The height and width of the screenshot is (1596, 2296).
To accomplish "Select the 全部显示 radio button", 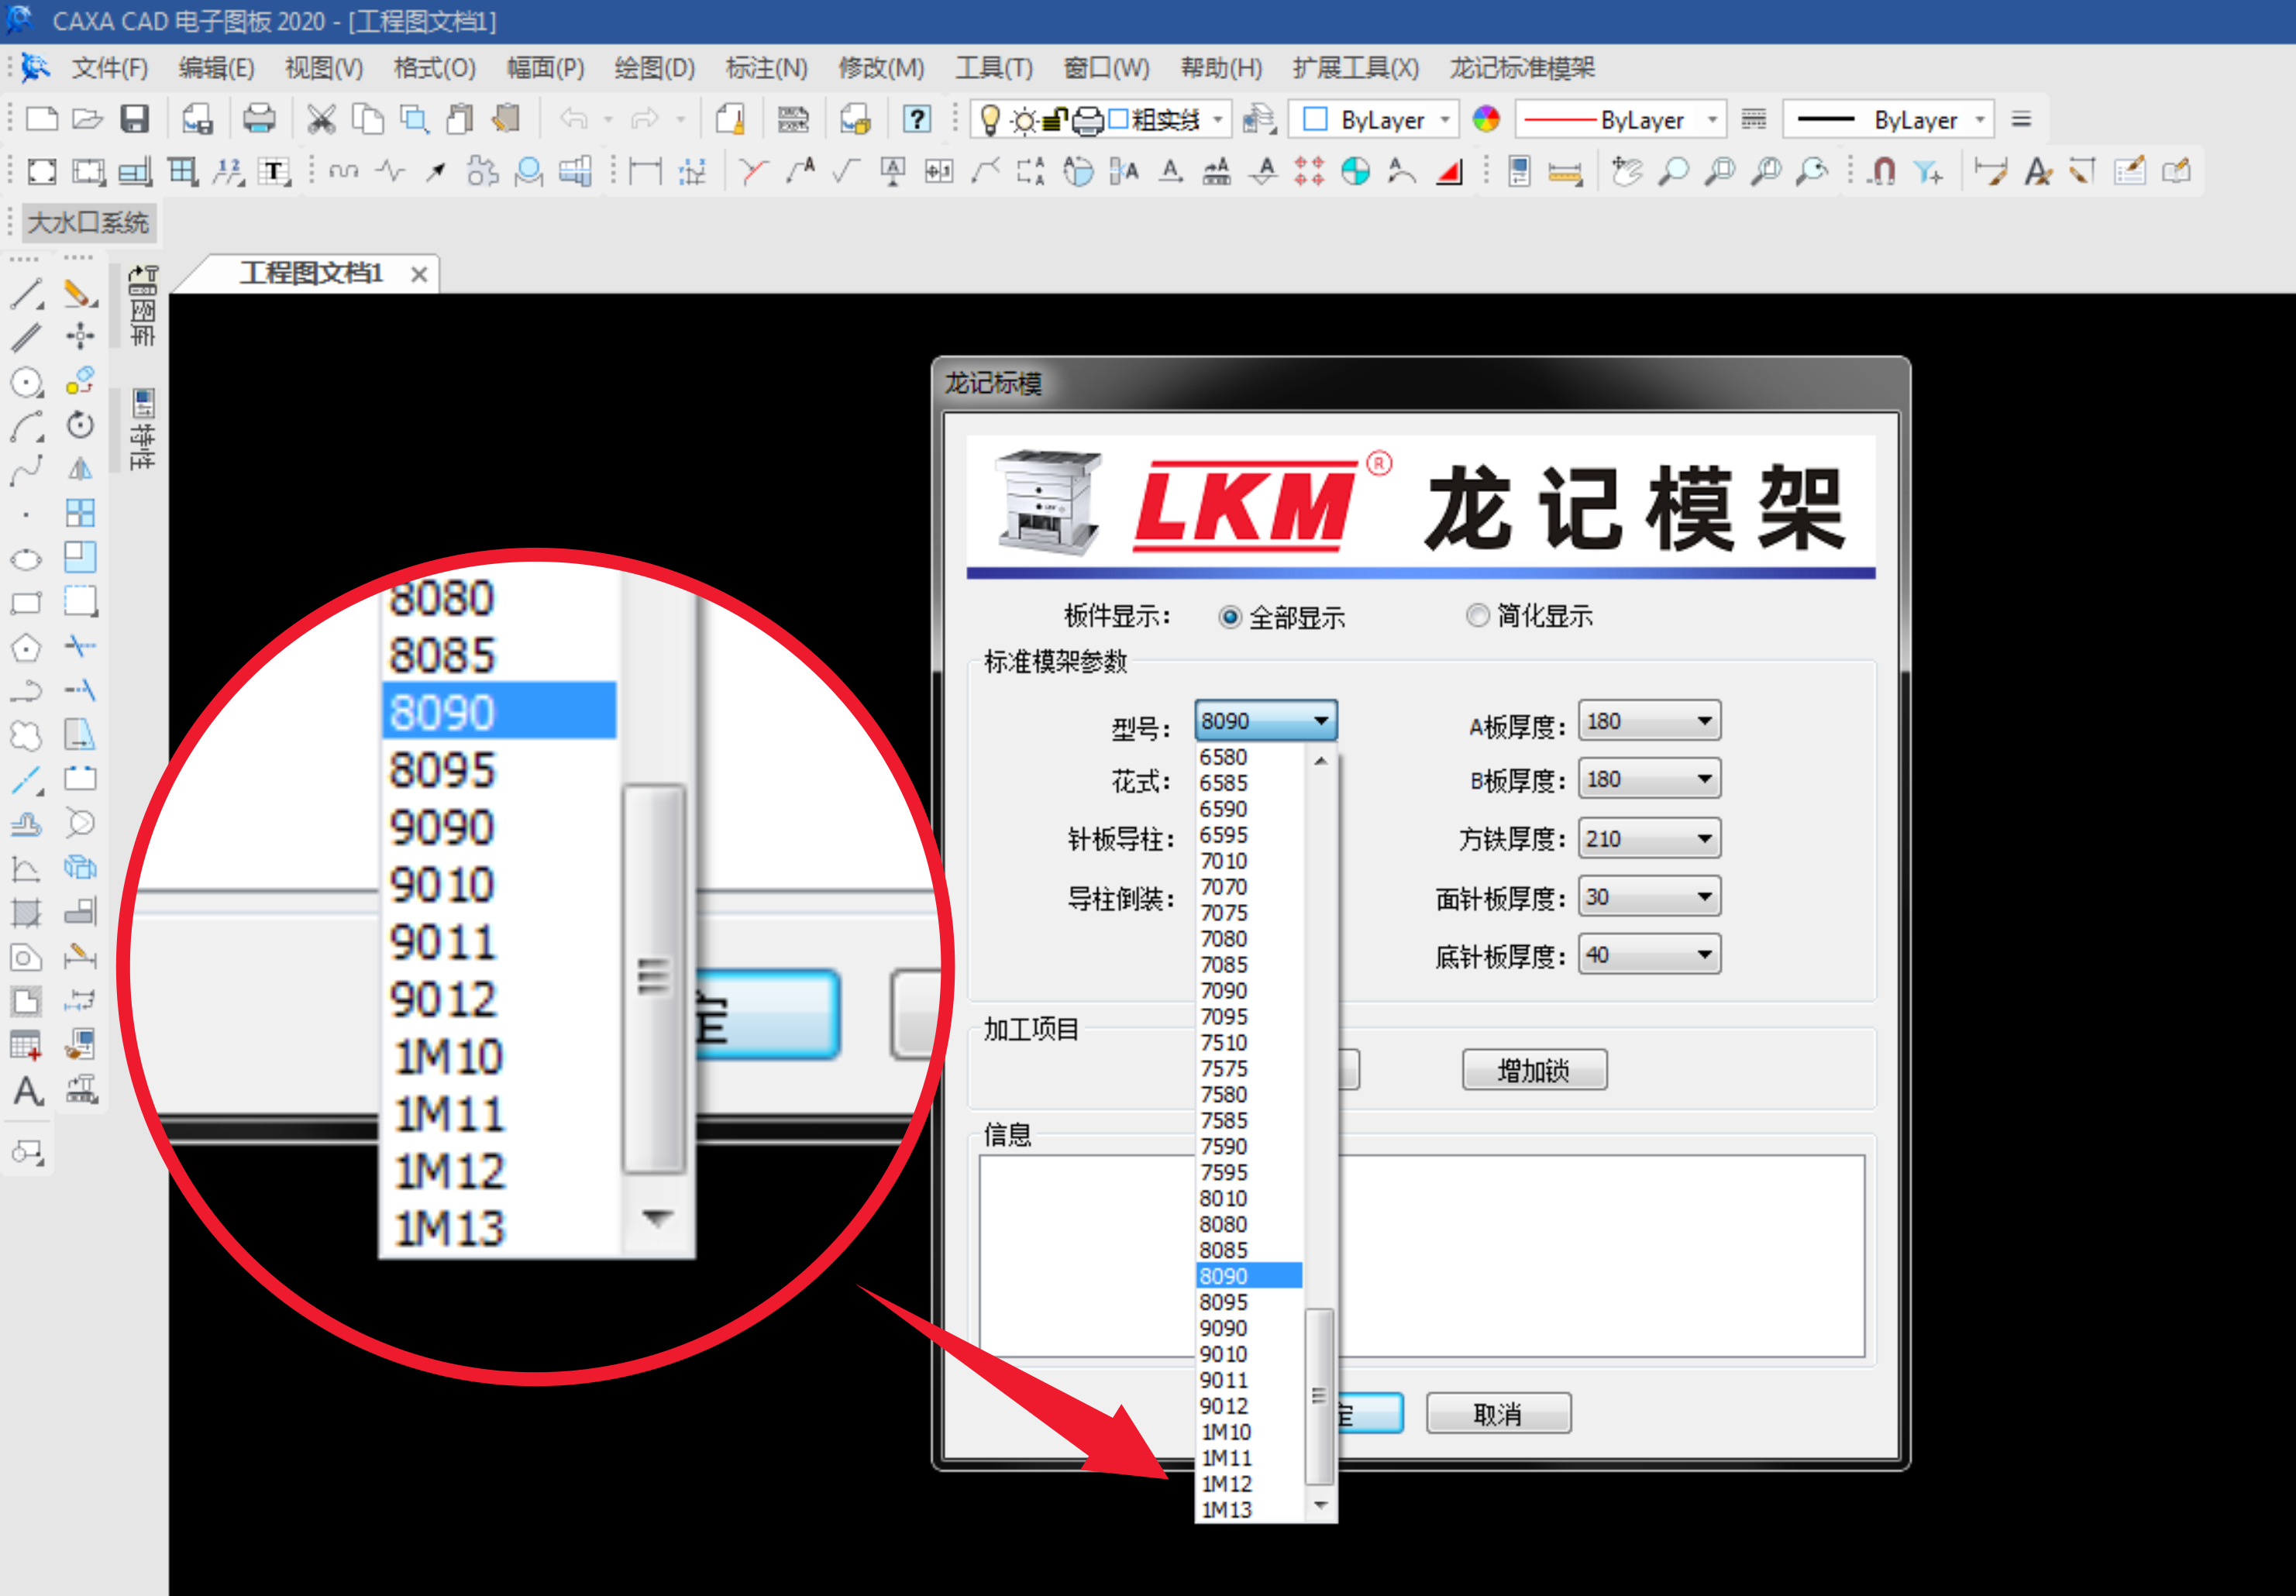I will 1230,617.
